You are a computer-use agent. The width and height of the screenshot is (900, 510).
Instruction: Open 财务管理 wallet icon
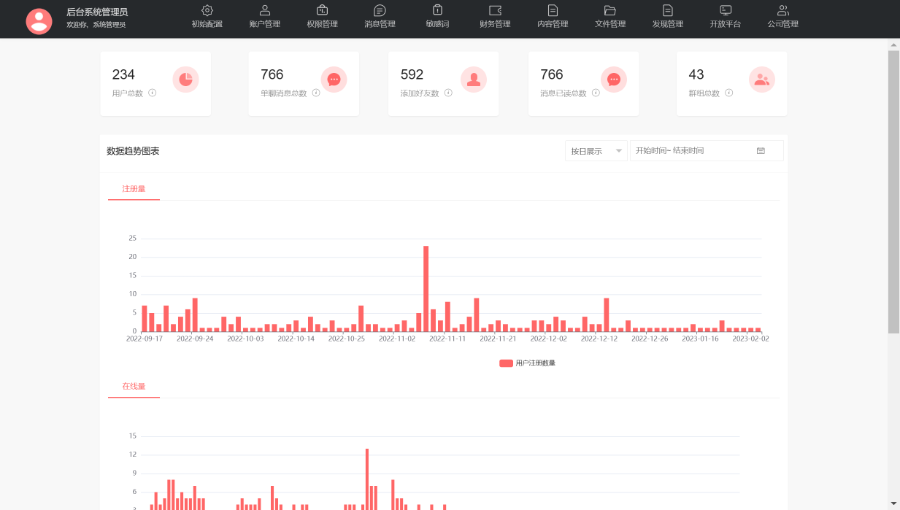click(x=495, y=10)
